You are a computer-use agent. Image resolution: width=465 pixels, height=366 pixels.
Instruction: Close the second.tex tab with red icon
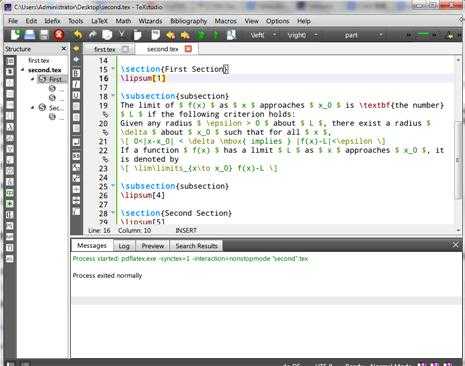[x=188, y=49]
